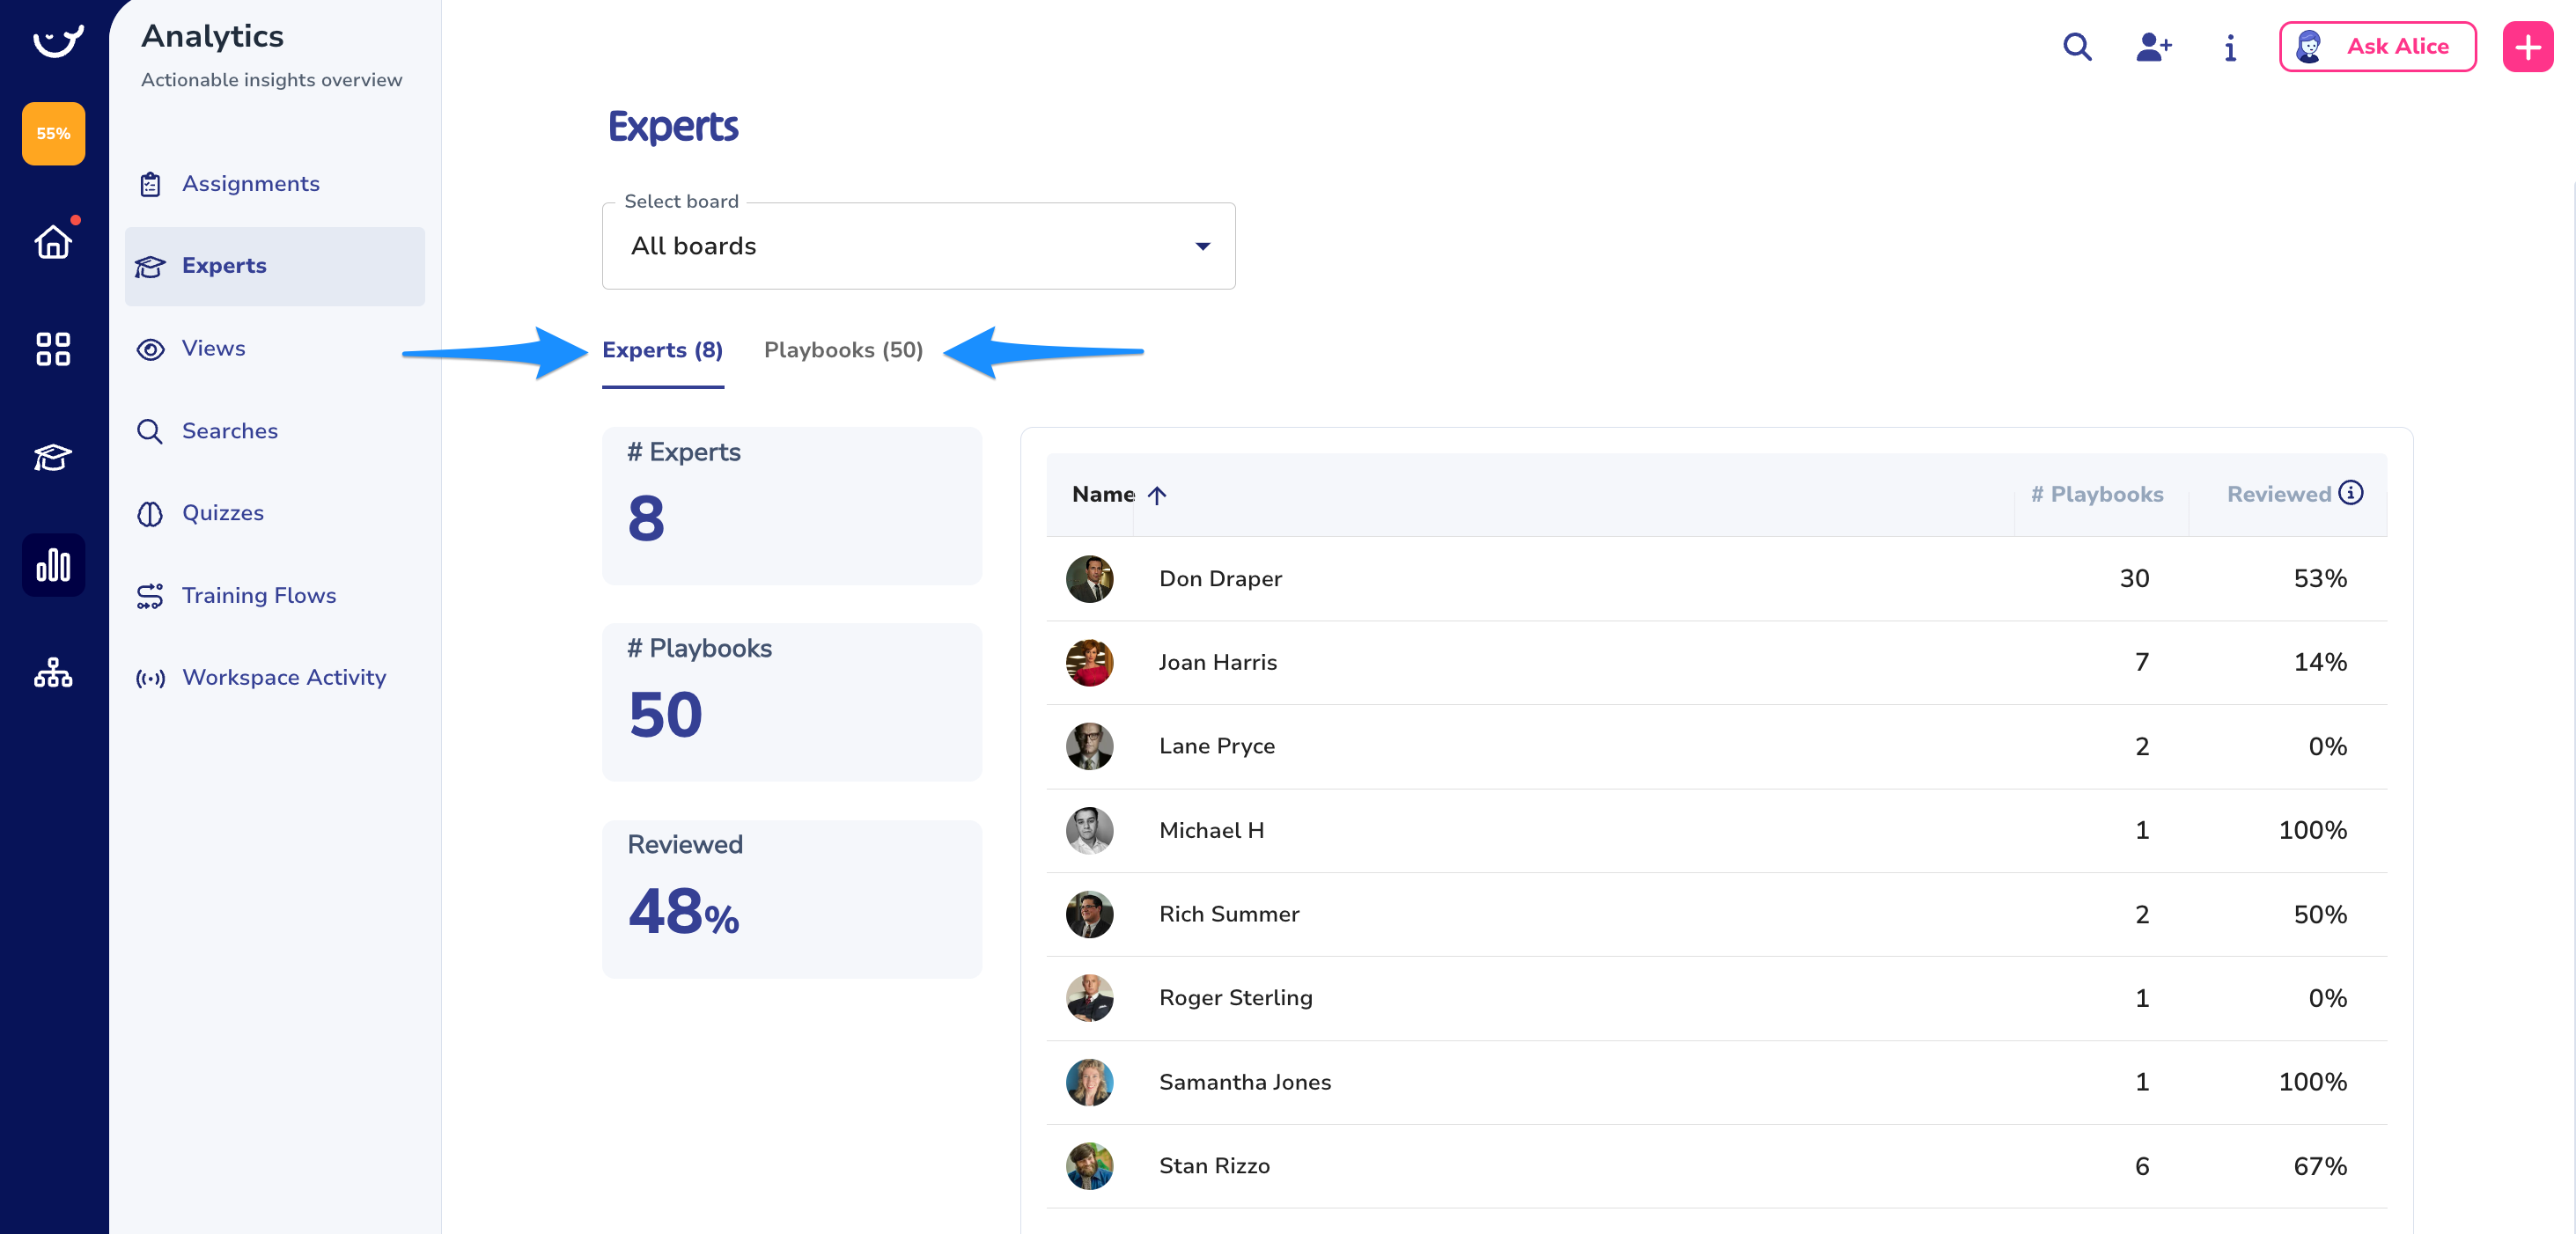Click the Ask Alice button
Screen dimensions: 2576x1234
coord(2376,47)
